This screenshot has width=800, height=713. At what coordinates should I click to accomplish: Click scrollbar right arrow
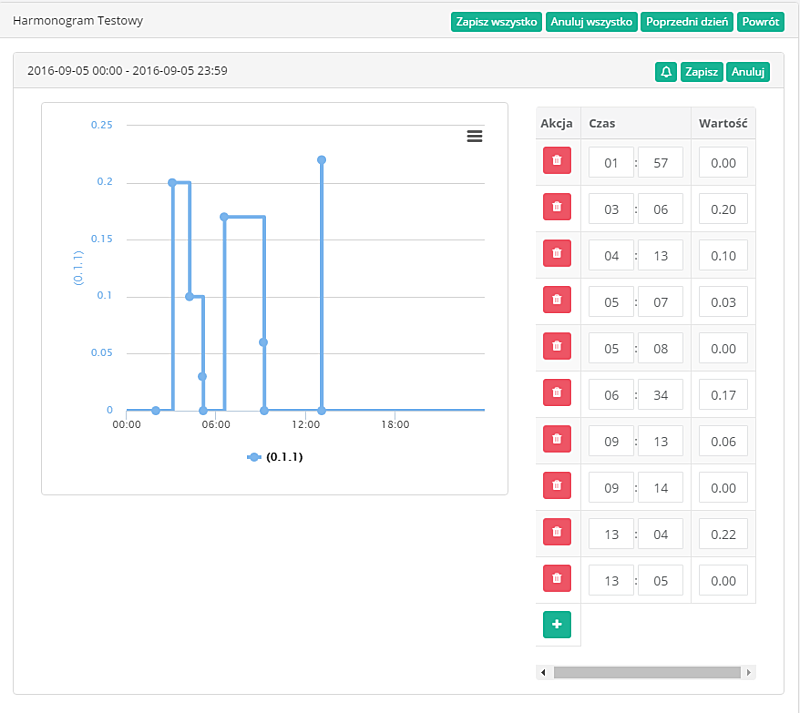(750, 673)
